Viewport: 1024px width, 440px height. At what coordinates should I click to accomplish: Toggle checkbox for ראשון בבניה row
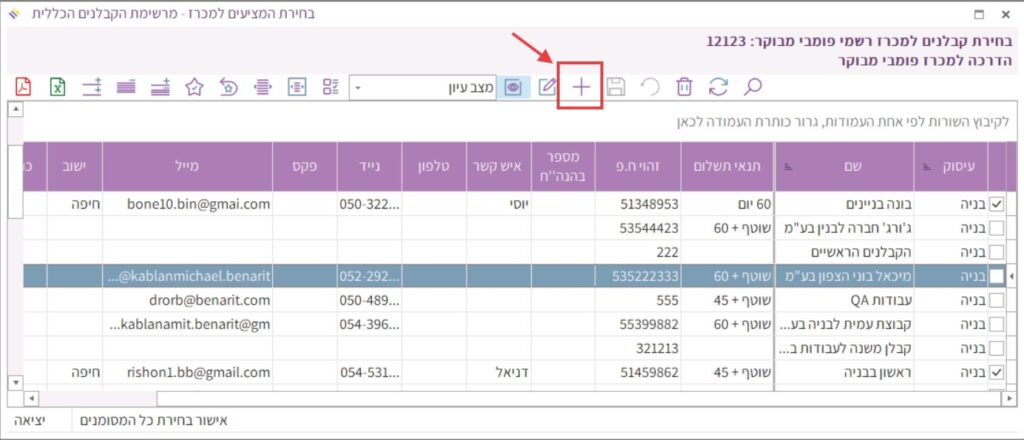tap(996, 372)
